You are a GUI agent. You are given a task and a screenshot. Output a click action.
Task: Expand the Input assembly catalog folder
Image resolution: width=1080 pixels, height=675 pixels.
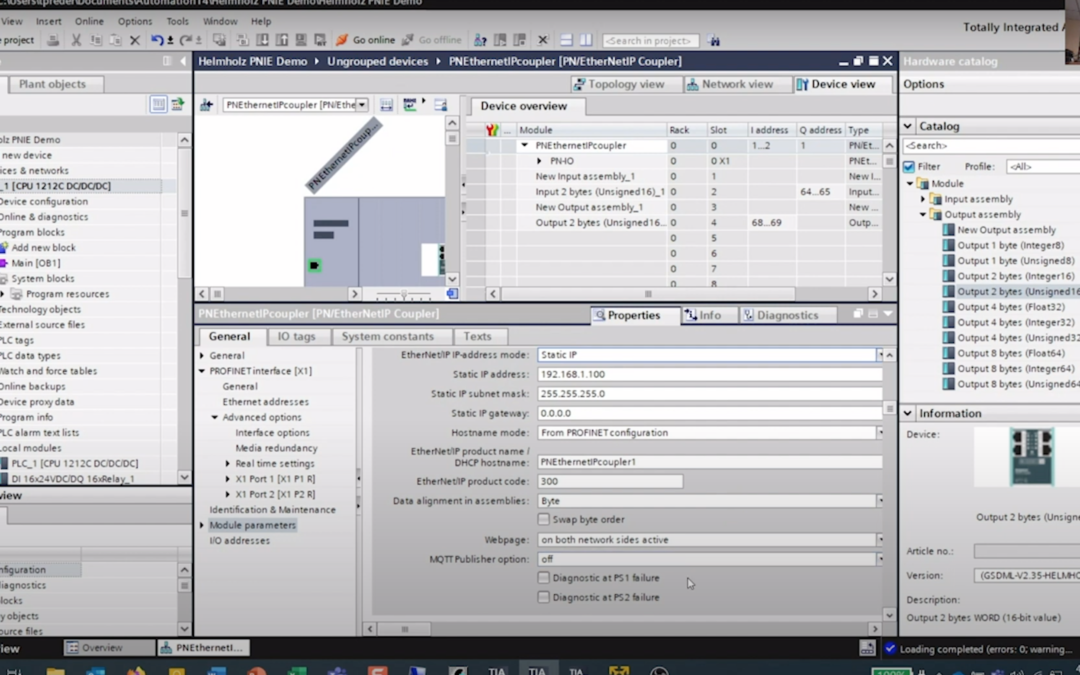pos(923,199)
